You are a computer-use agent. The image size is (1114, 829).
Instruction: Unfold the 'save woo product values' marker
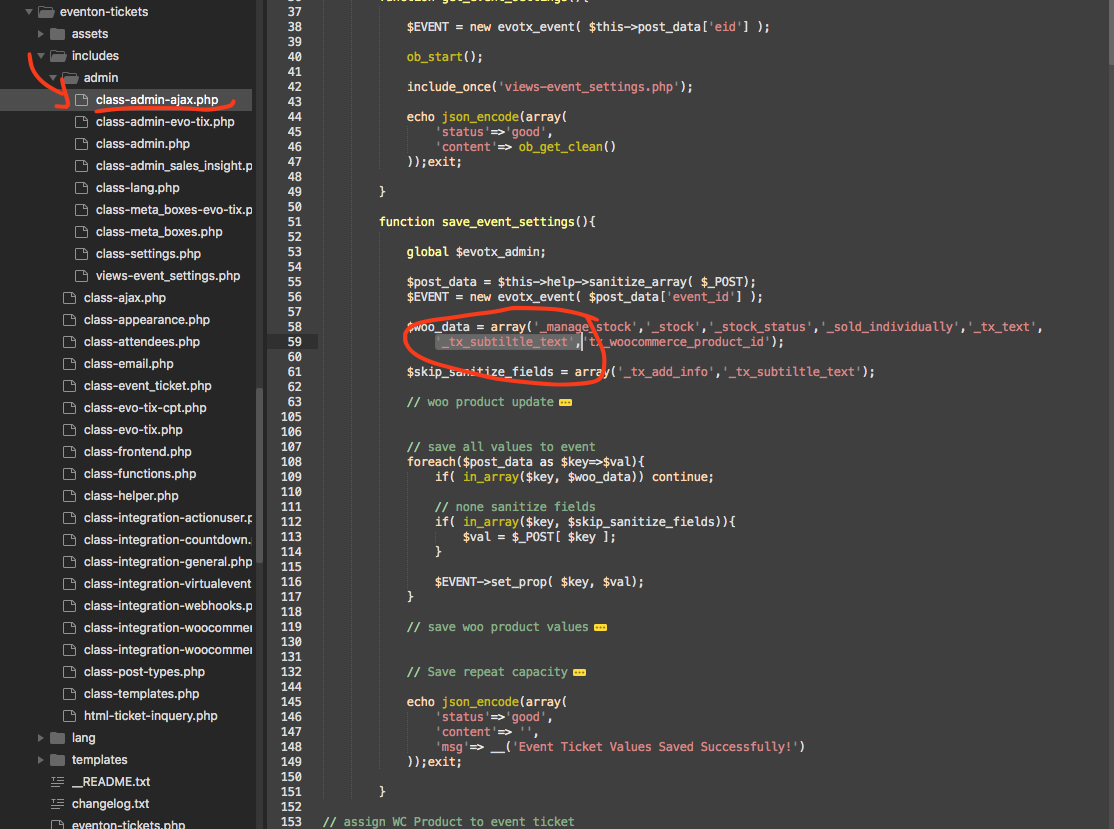tap(600, 628)
